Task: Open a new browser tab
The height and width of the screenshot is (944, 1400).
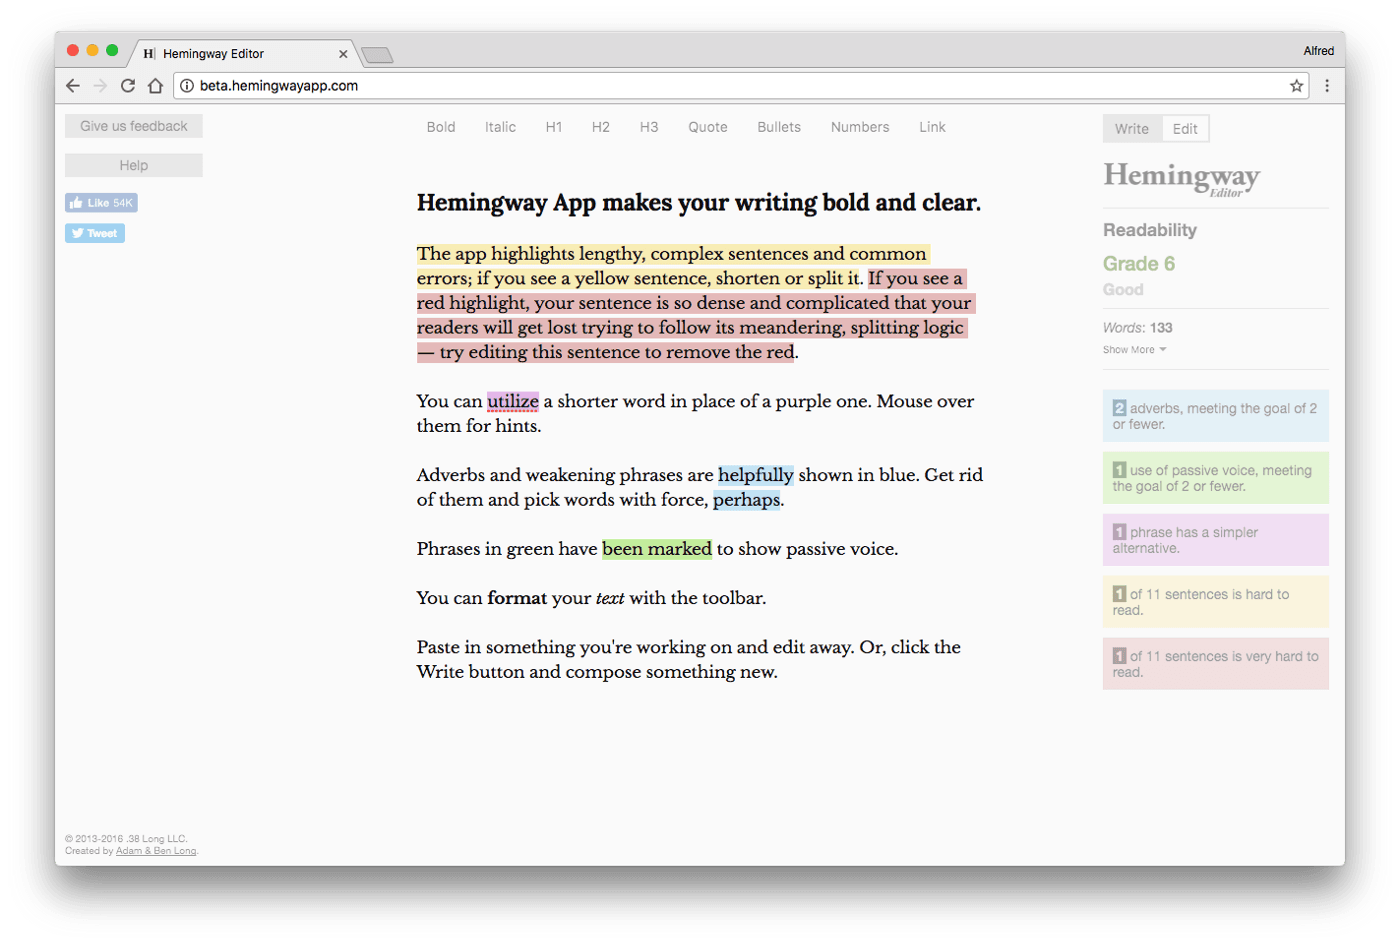Action: [x=378, y=54]
